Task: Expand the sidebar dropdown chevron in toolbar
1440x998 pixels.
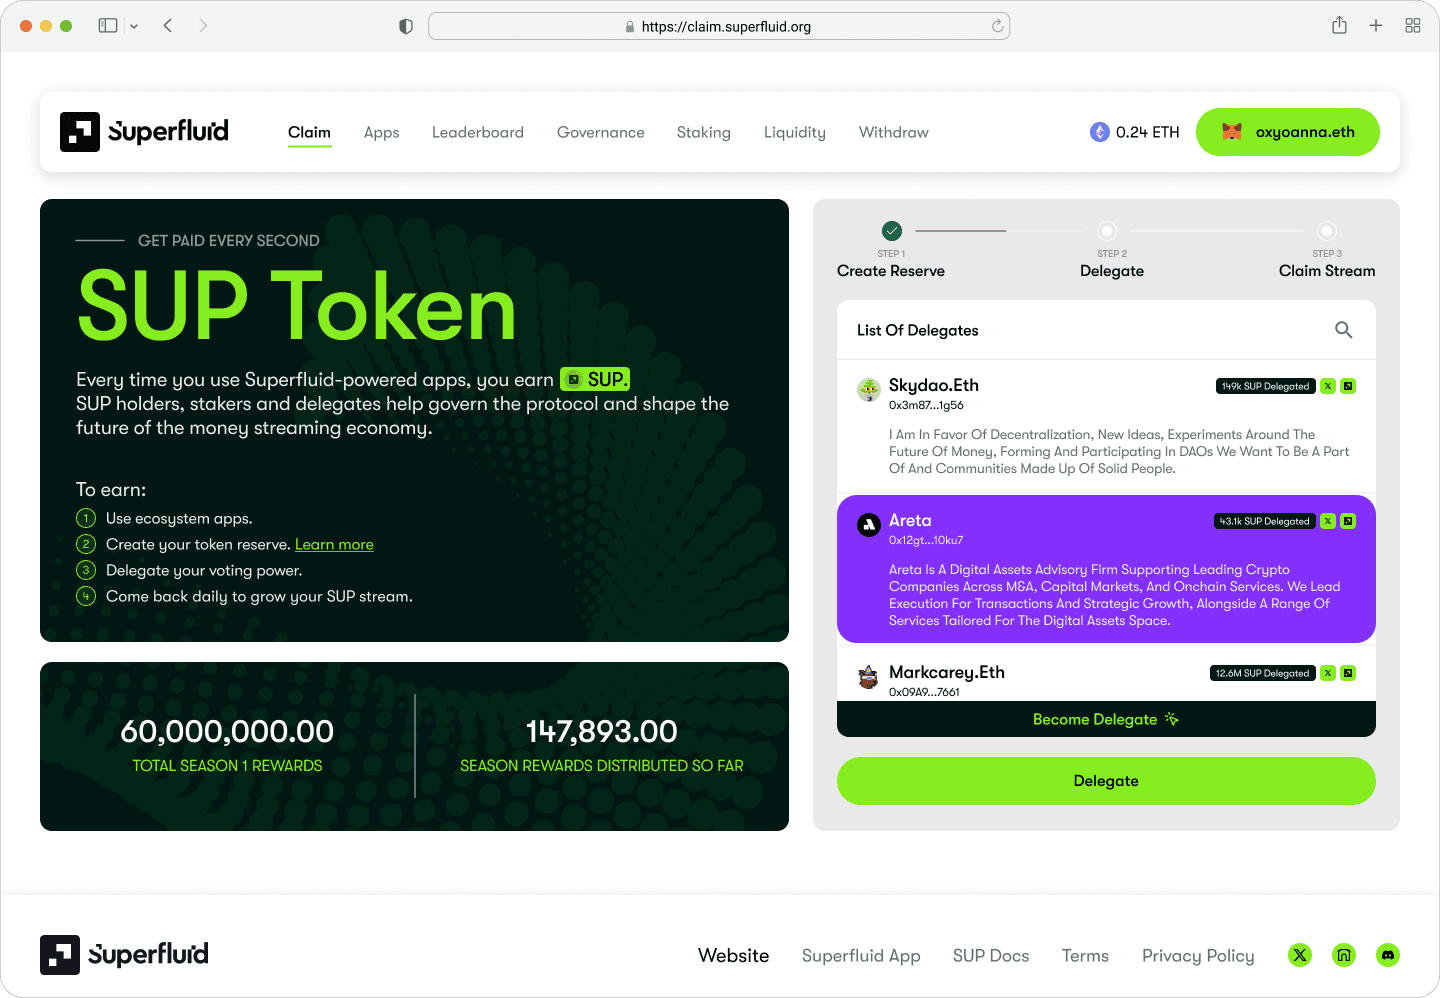Action: (x=134, y=27)
